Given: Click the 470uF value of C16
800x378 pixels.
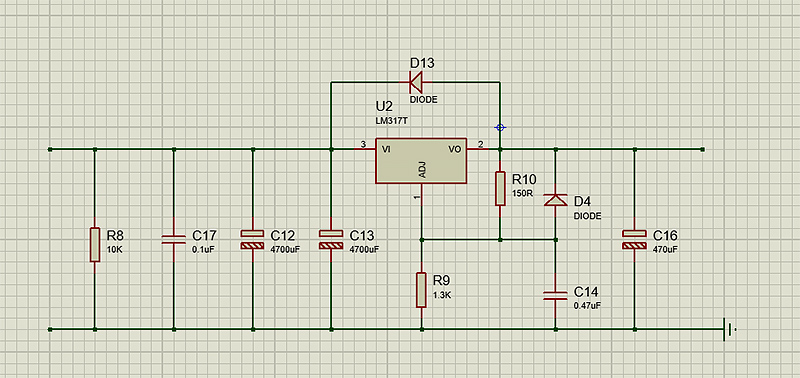Looking at the screenshot, I should pos(665,249).
